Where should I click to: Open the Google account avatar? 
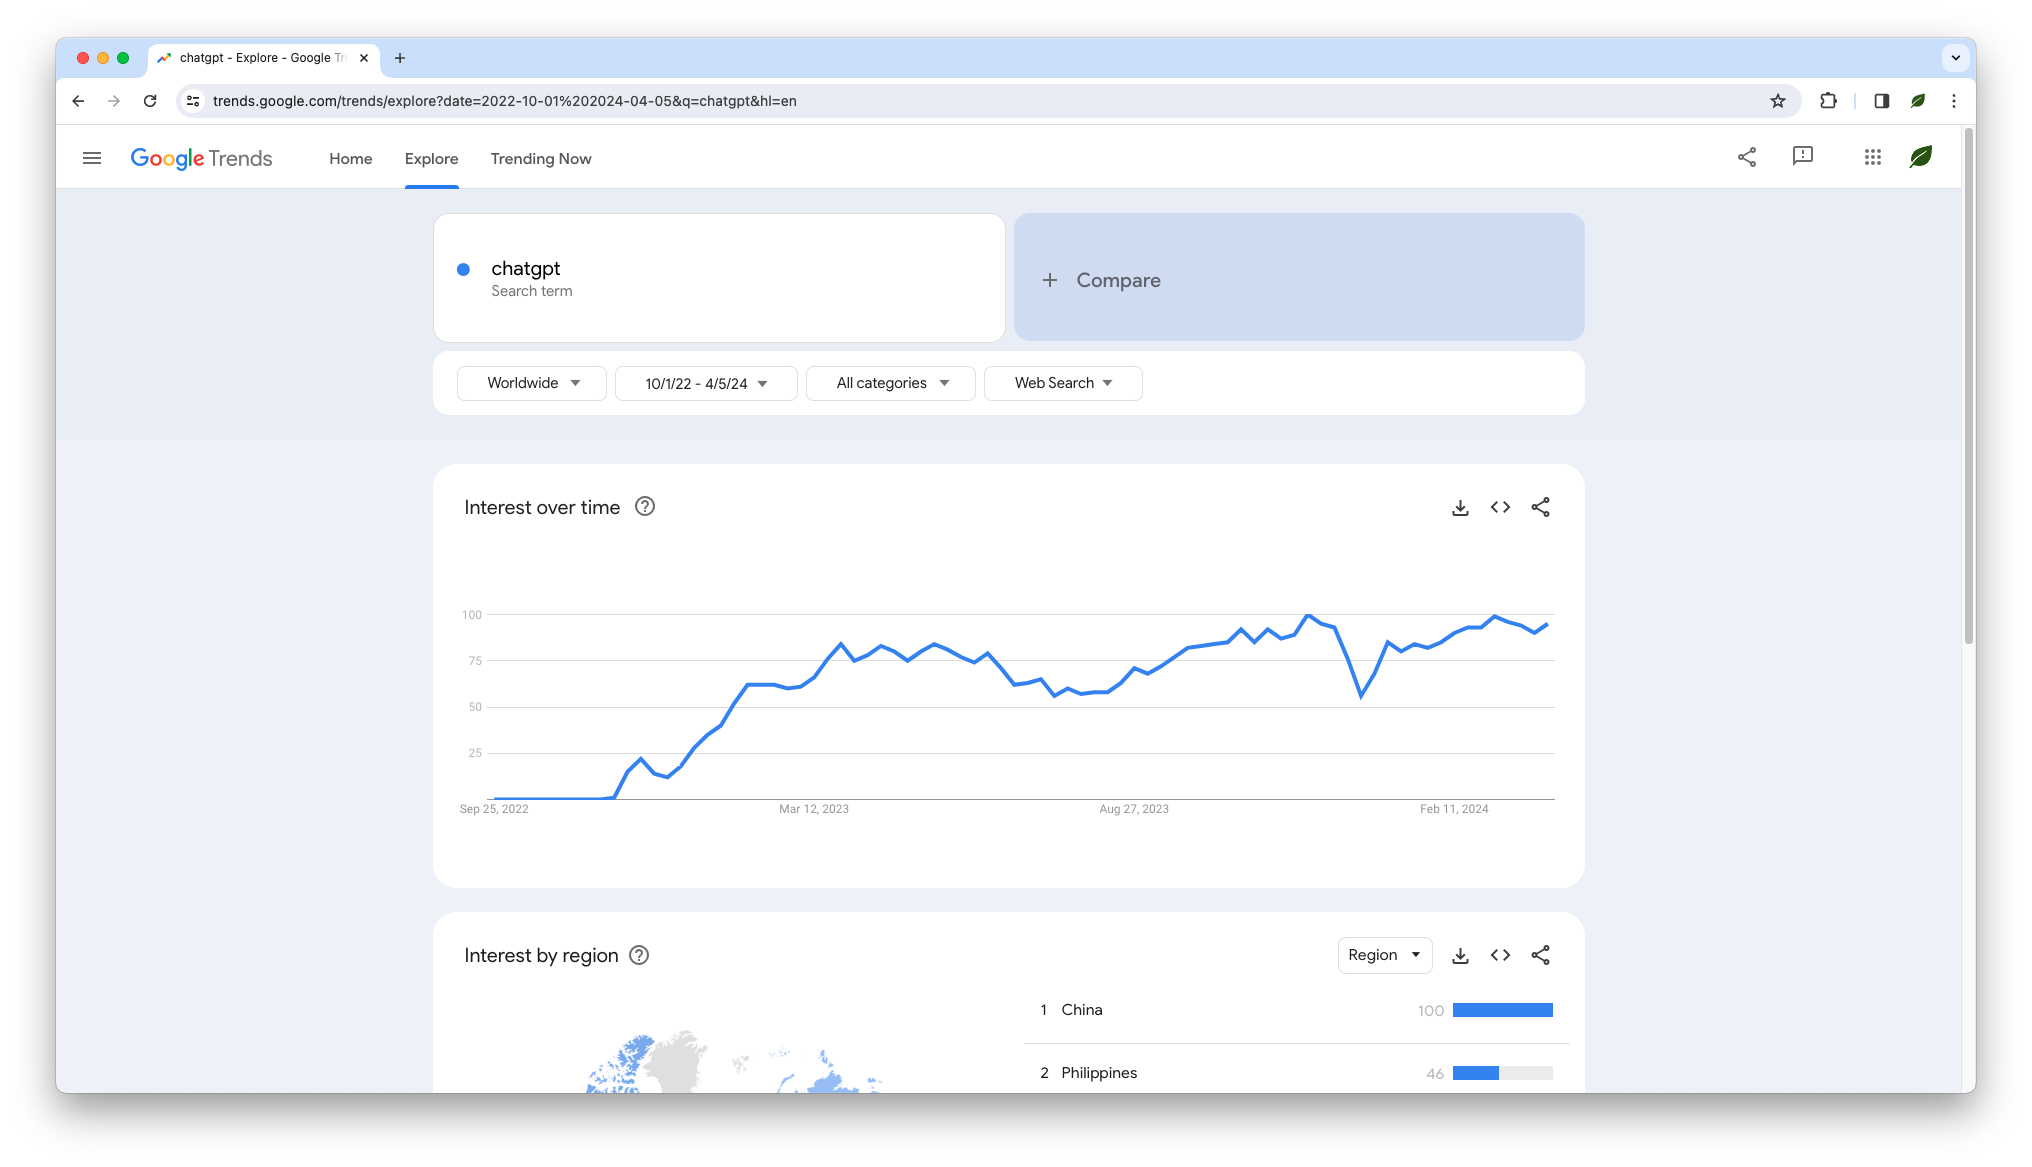[1921, 157]
